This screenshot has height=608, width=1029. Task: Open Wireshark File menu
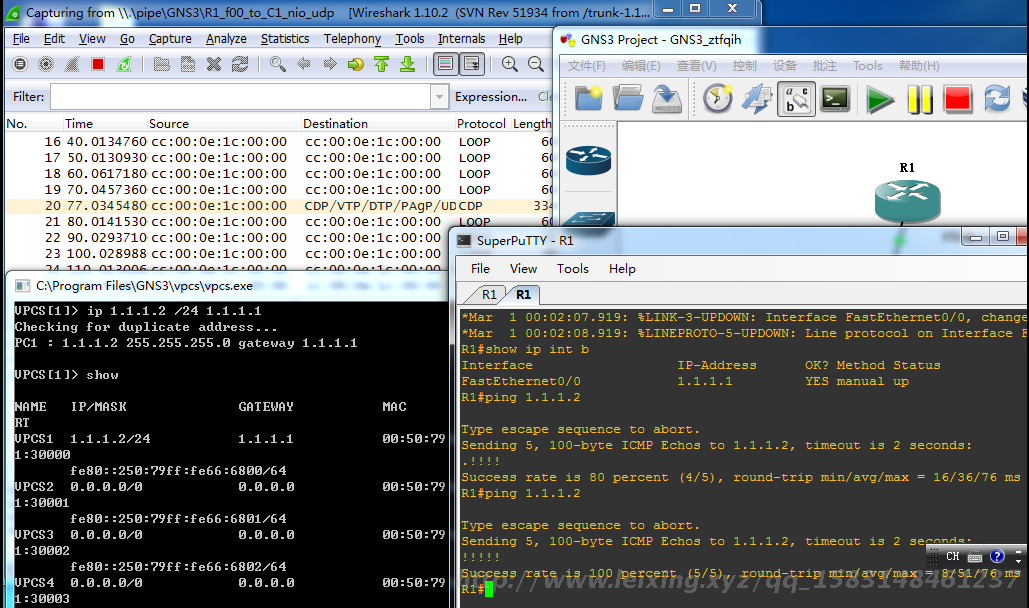21,39
